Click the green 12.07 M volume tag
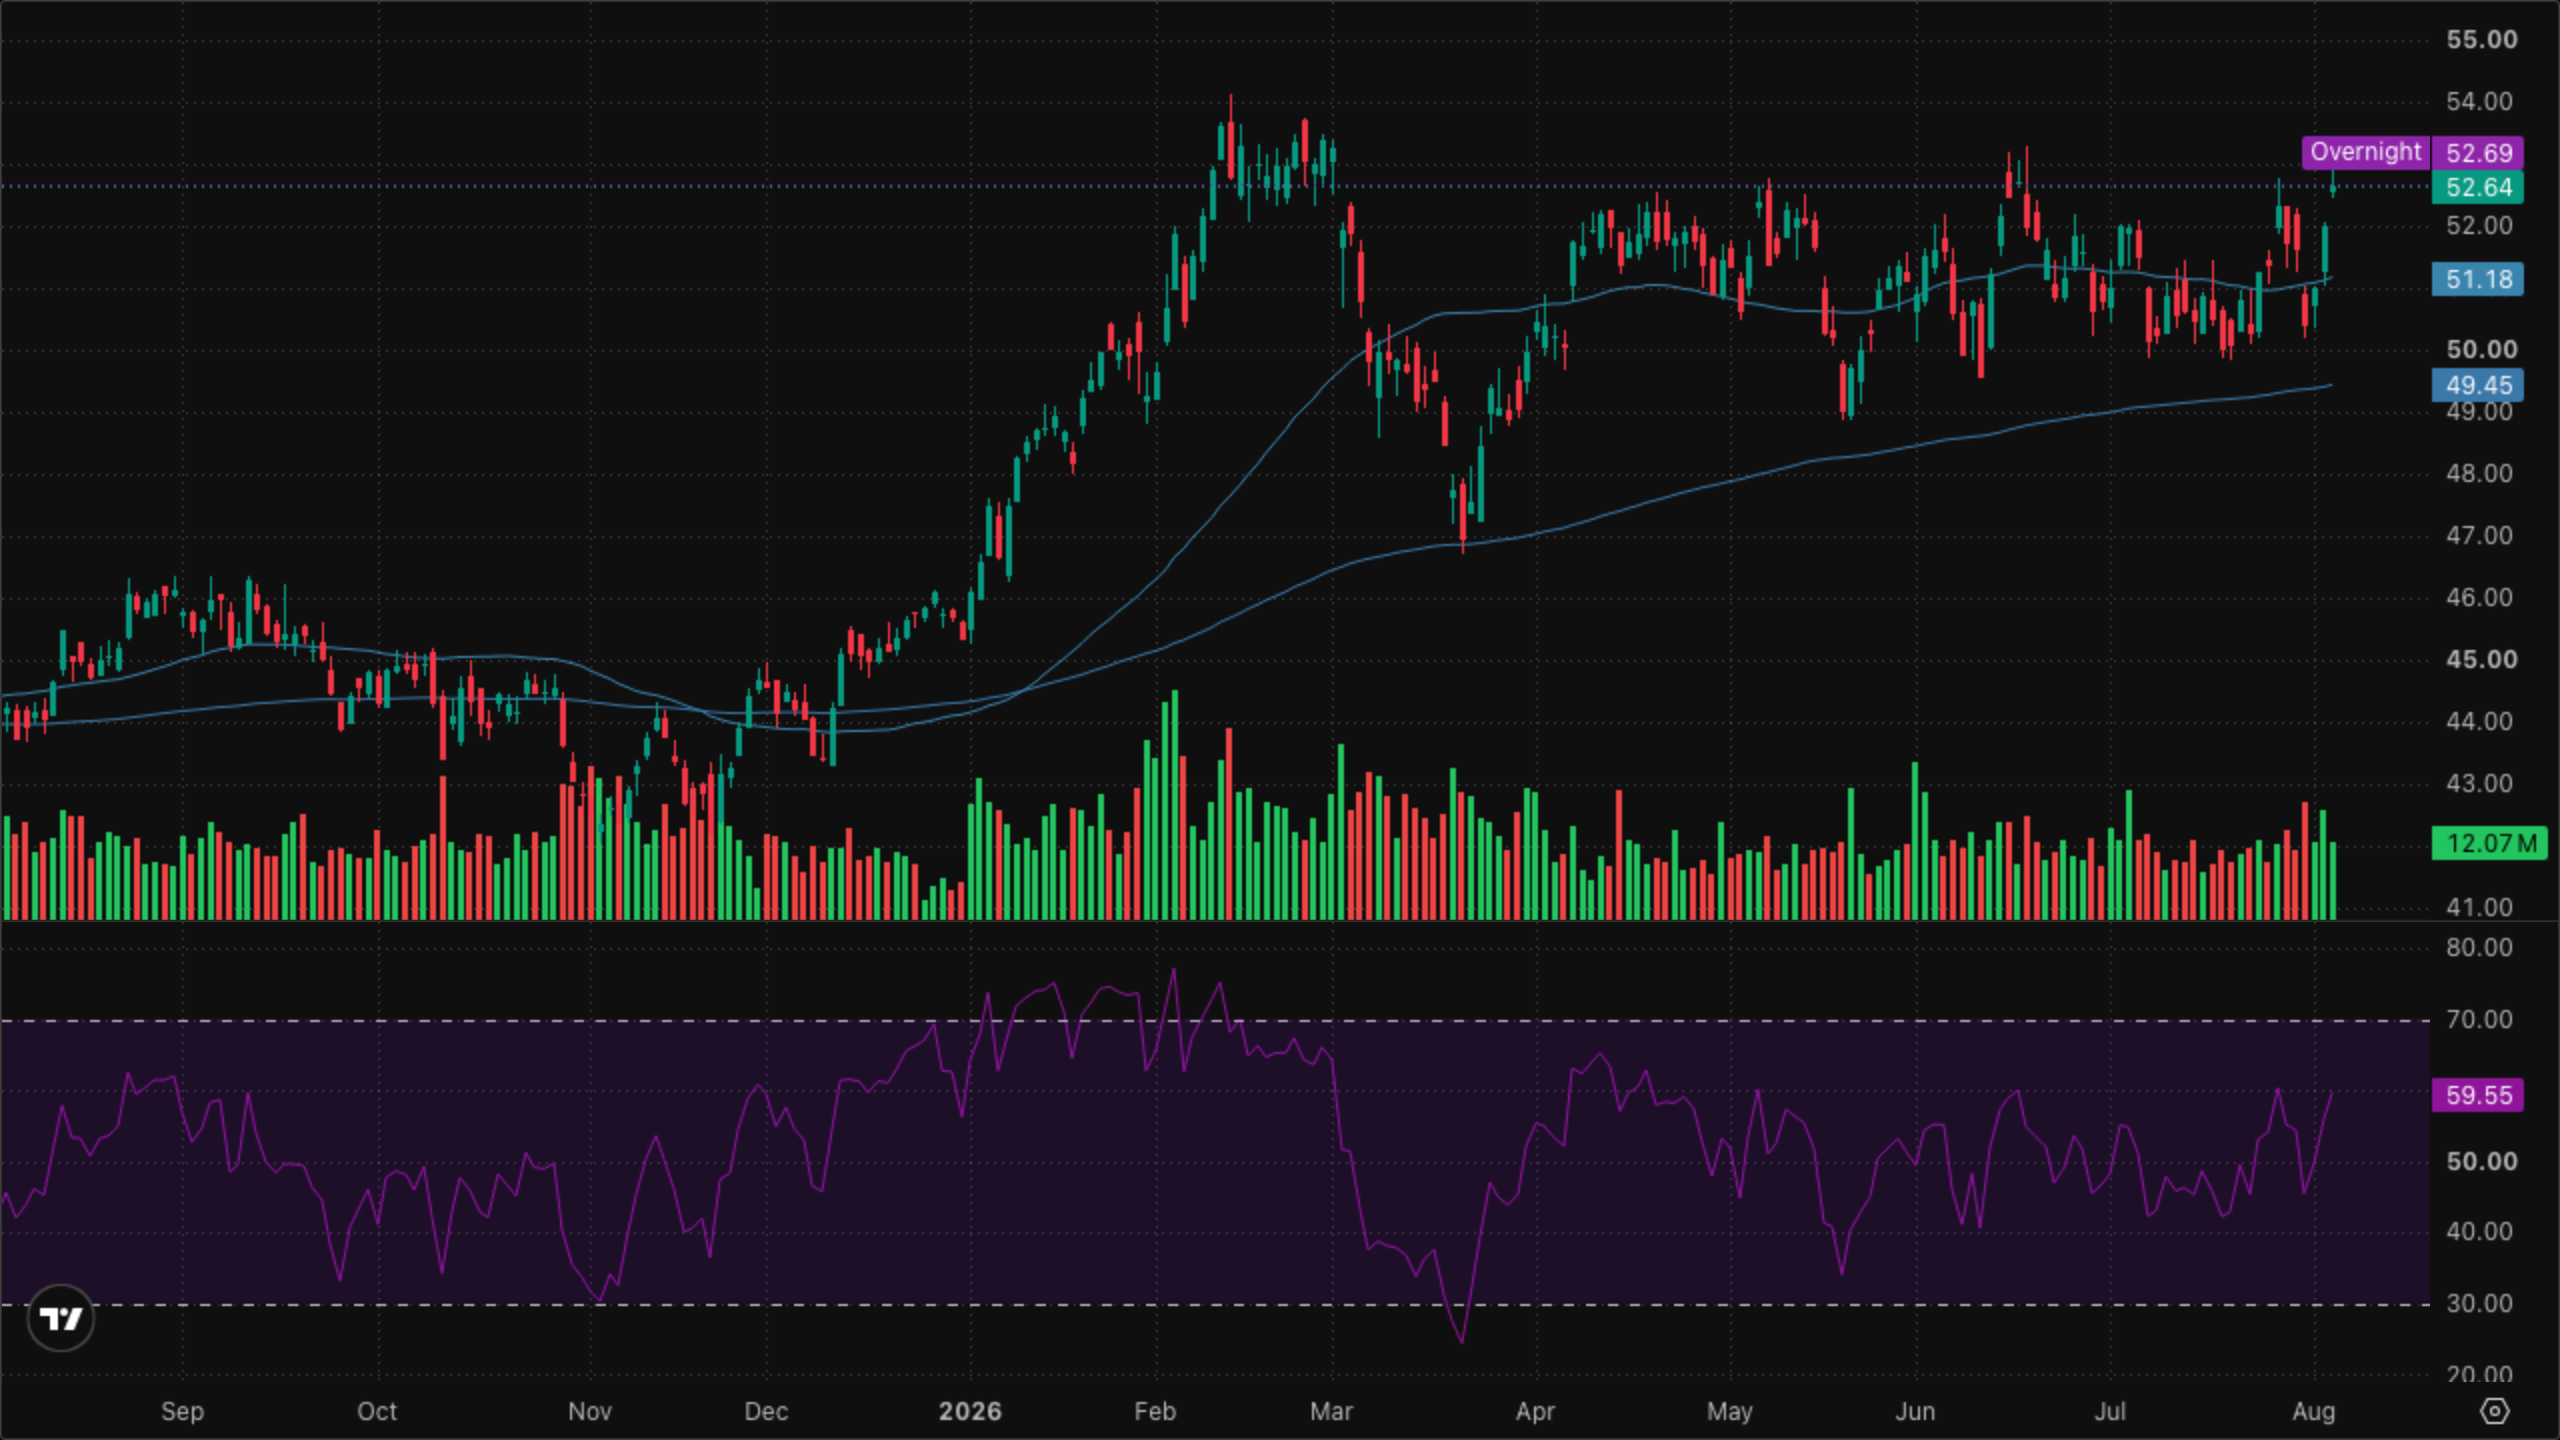Viewport: 2560px width, 1440px height. point(2490,843)
